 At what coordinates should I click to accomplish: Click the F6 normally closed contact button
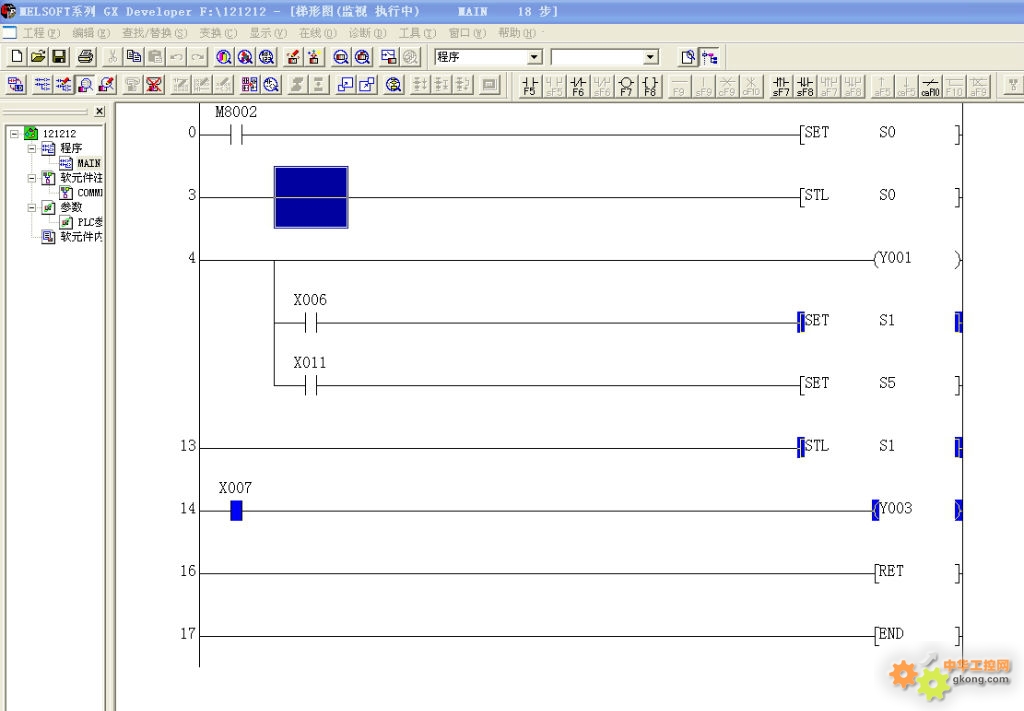coord(578,86)
